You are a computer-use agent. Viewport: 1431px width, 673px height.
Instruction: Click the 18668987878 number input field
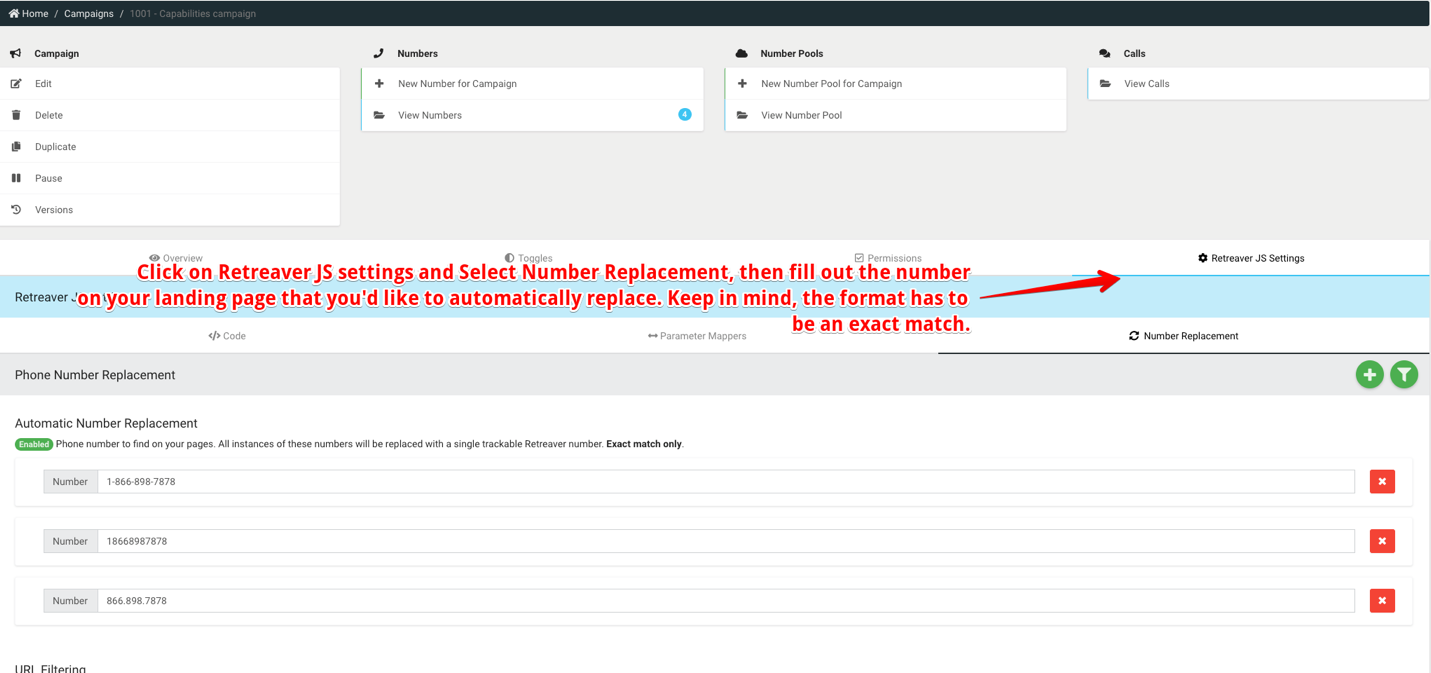(725, 541)
